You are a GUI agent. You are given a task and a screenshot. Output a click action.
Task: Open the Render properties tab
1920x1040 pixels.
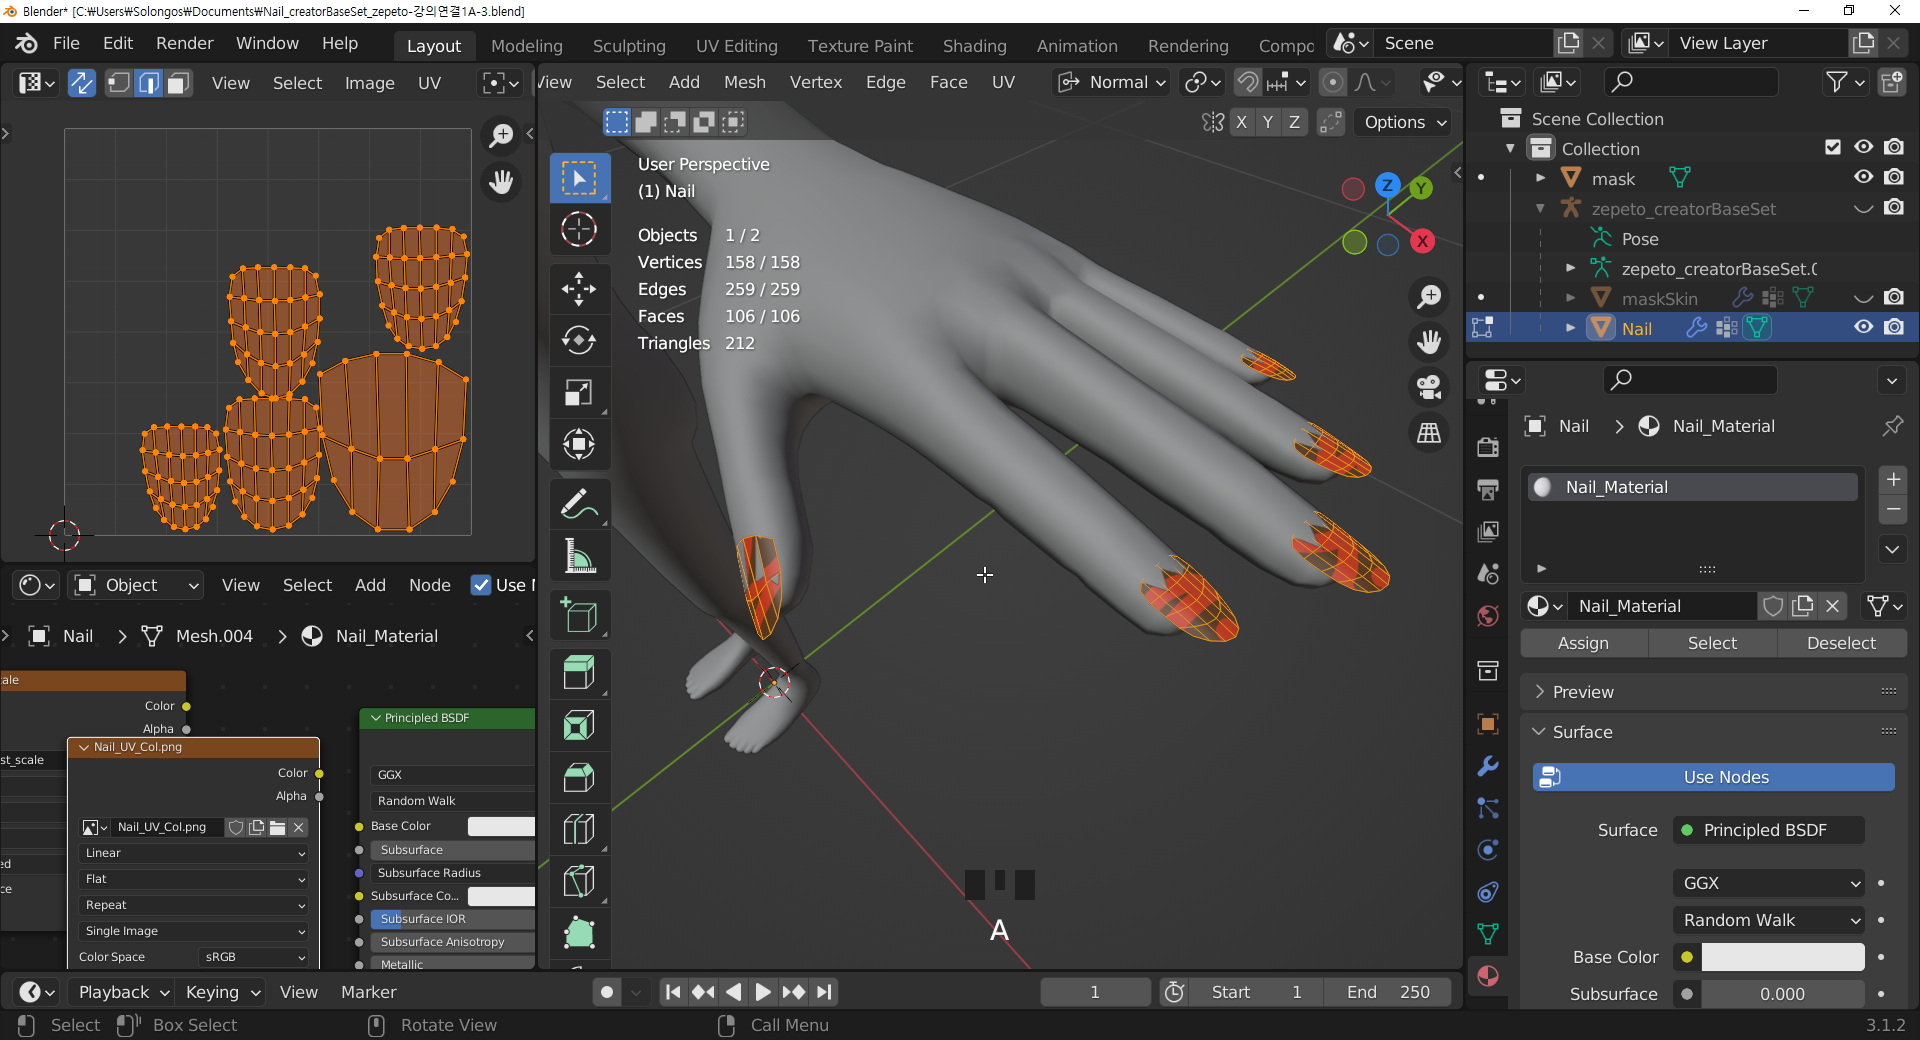click(1488, 447)
